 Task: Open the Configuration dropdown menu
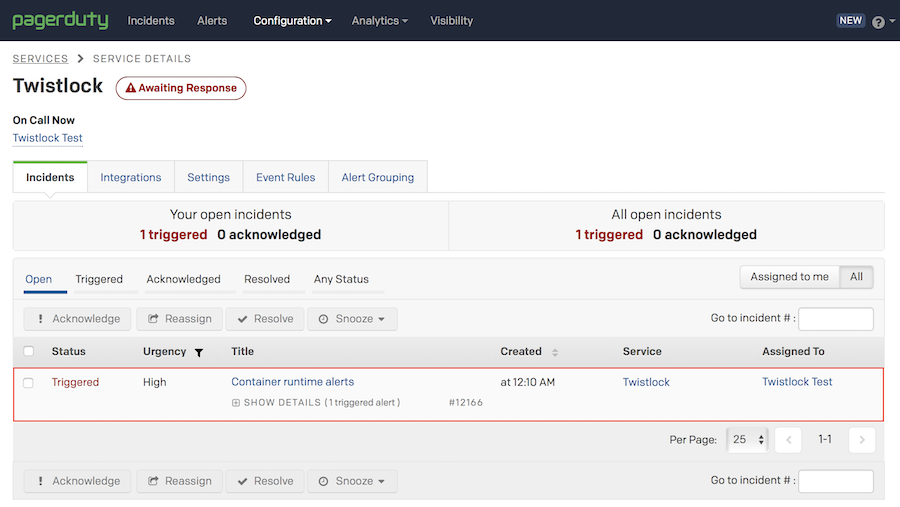292,20
